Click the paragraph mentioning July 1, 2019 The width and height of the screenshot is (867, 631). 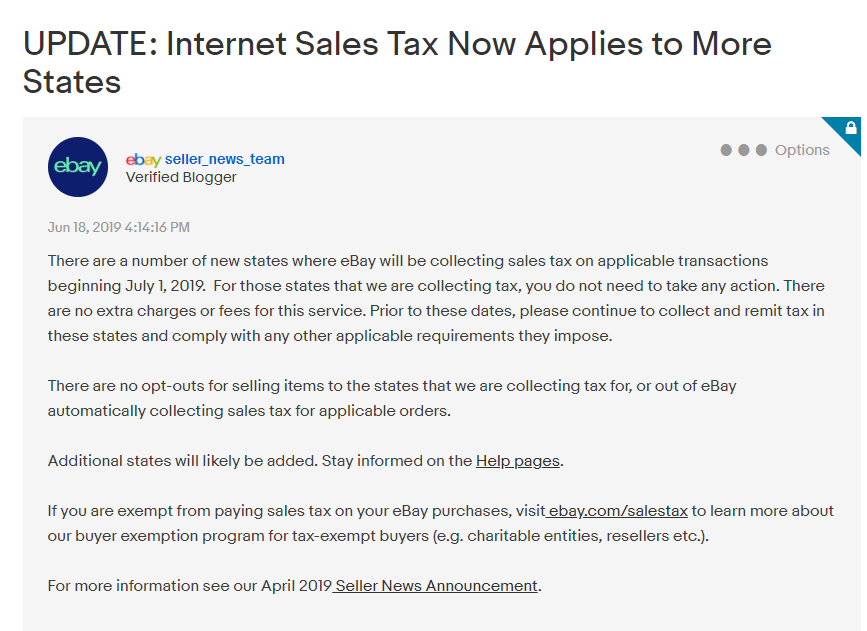point(436,298)
